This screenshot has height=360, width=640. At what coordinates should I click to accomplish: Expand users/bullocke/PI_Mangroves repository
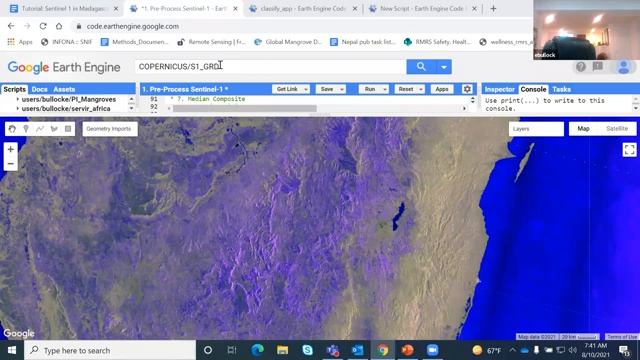tap(18, 99)
